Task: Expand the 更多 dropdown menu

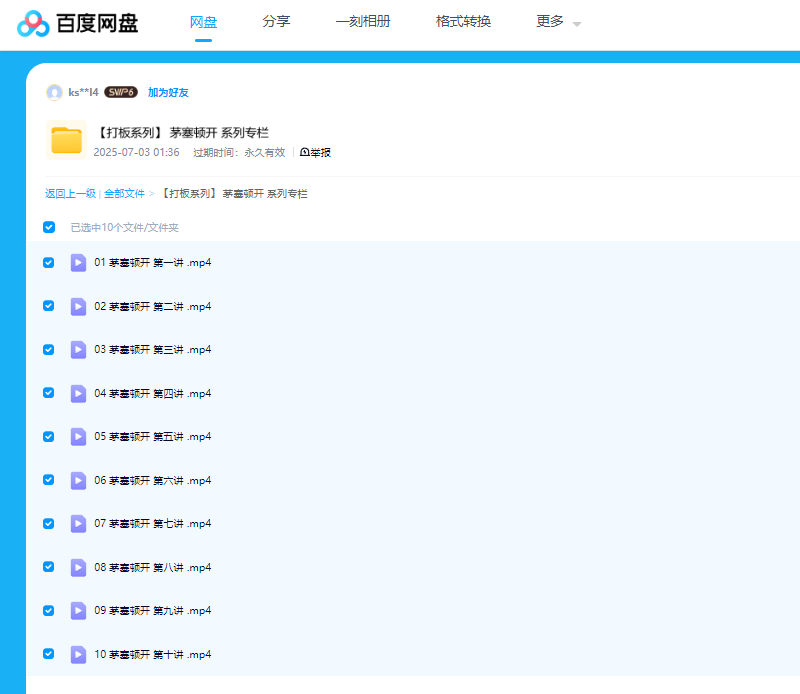Action: click(558, 22)
